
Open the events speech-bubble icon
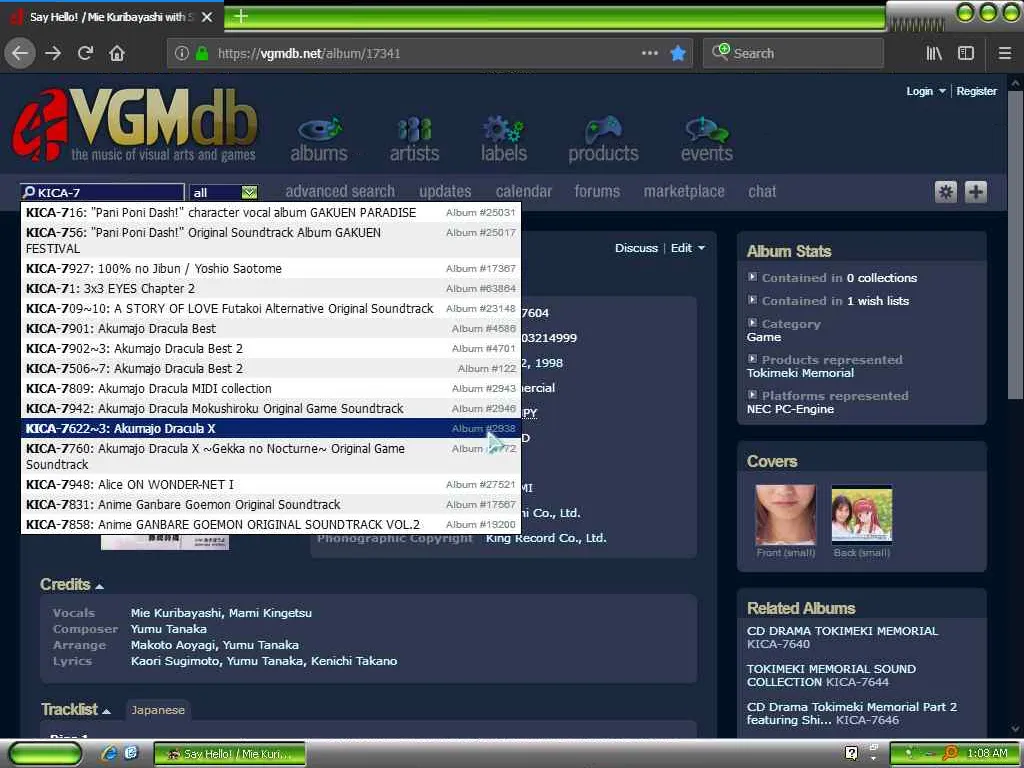point(707,139)
